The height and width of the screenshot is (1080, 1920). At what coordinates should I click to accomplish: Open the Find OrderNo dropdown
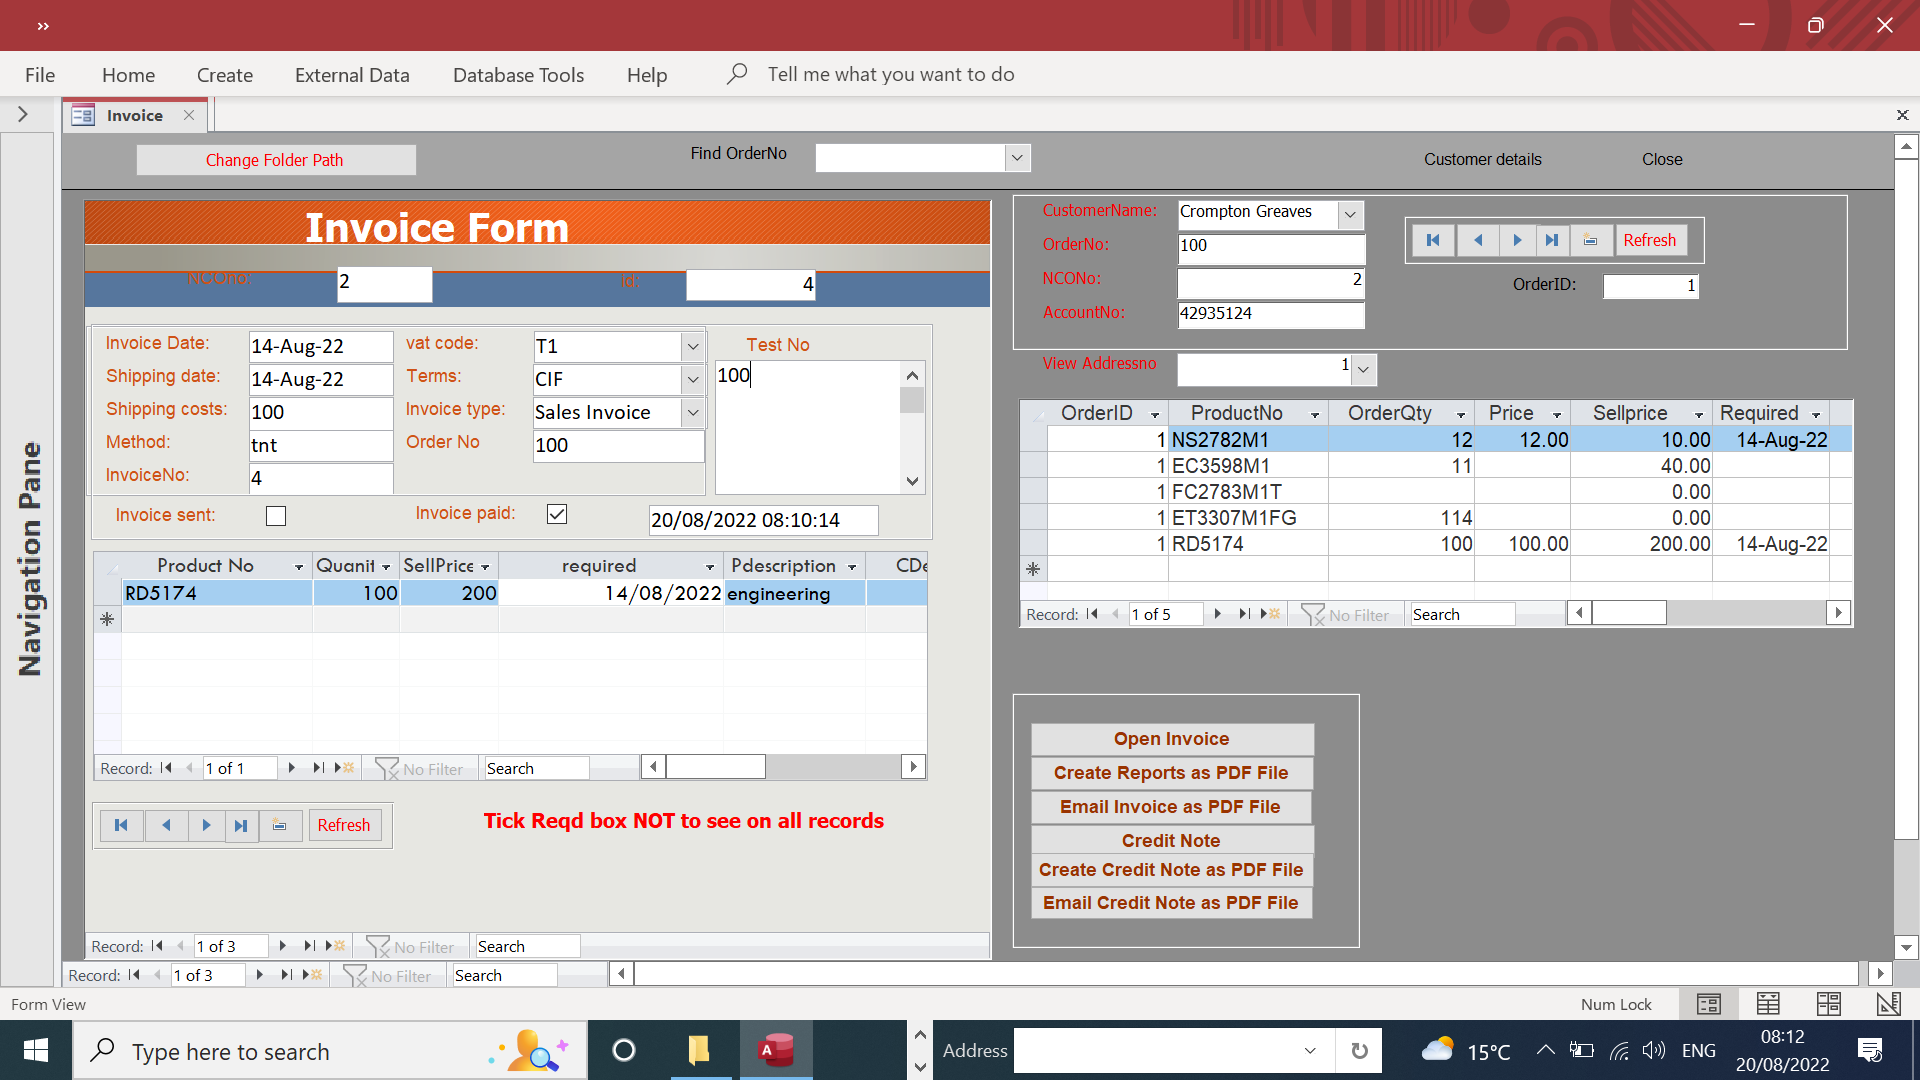click(1017, 158)
